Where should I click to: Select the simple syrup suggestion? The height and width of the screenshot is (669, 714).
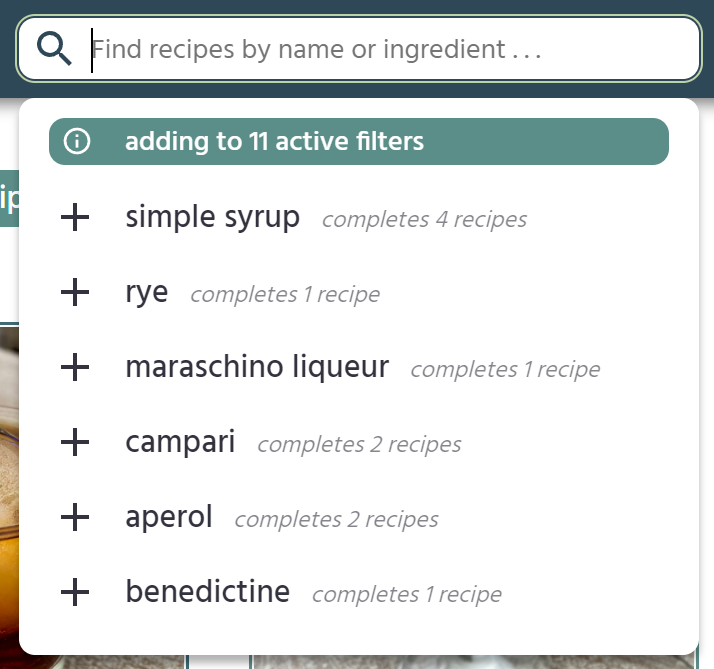pyautogui.click(x=212, y=218)
